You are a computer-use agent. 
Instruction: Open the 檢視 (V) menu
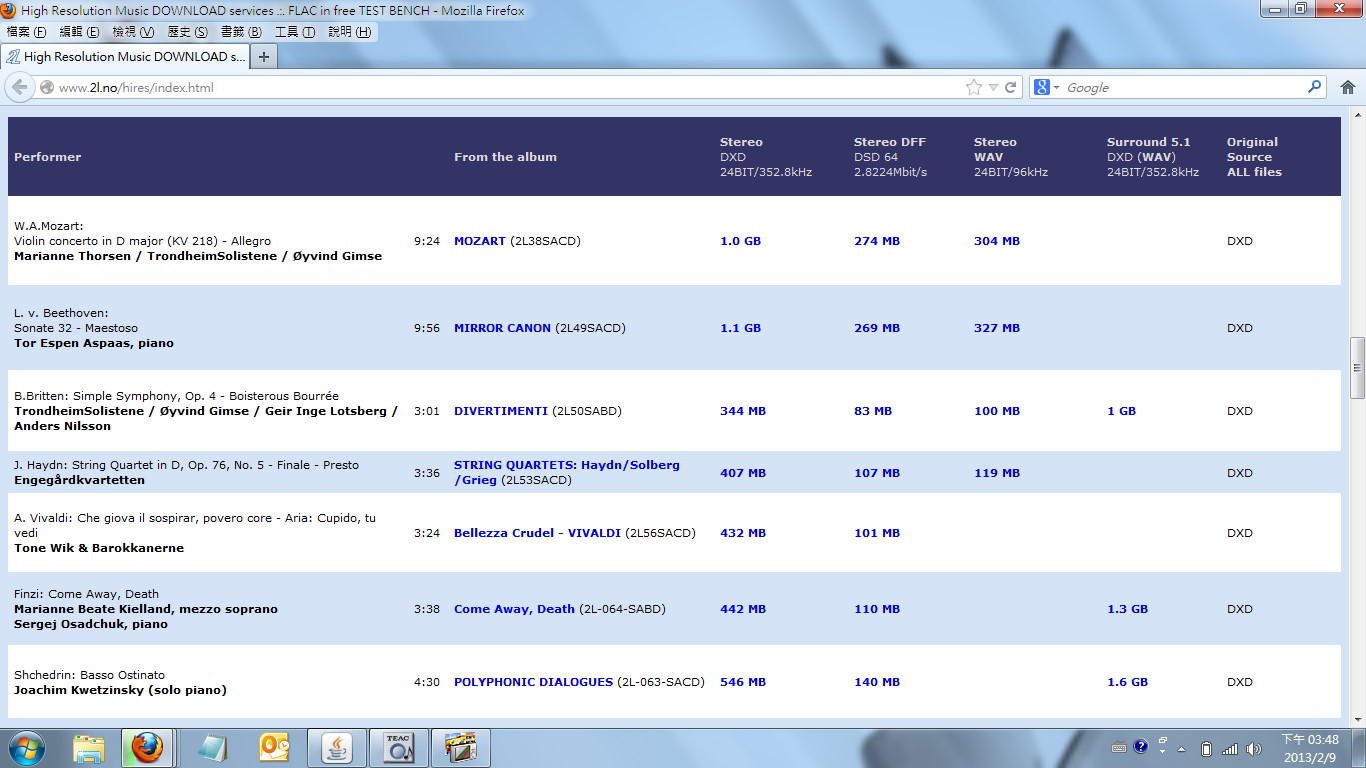click(x=133, y=32)
